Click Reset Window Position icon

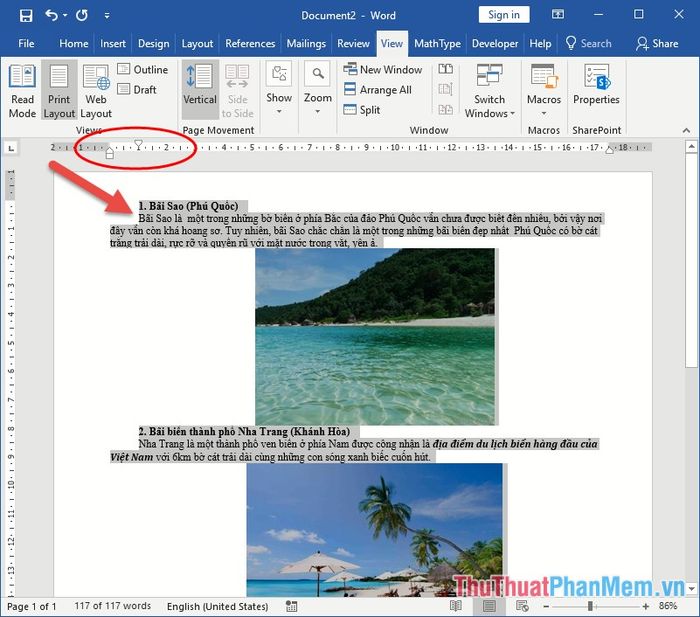(x=446, y=109)
